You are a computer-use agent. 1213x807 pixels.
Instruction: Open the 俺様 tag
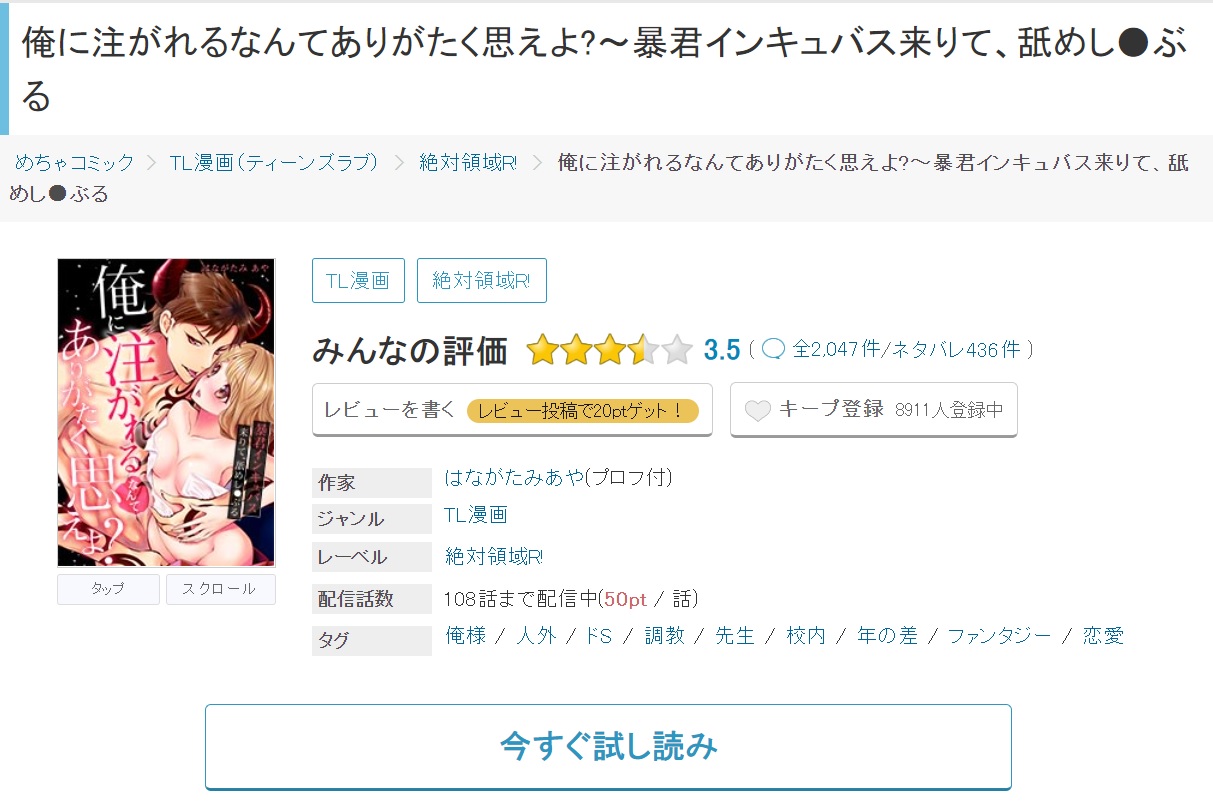coord(466,636)
